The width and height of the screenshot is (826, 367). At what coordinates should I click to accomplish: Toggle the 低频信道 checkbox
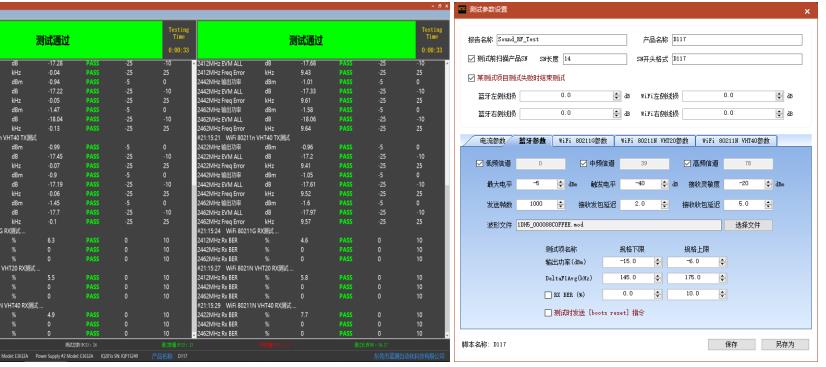tap(479, 164)
